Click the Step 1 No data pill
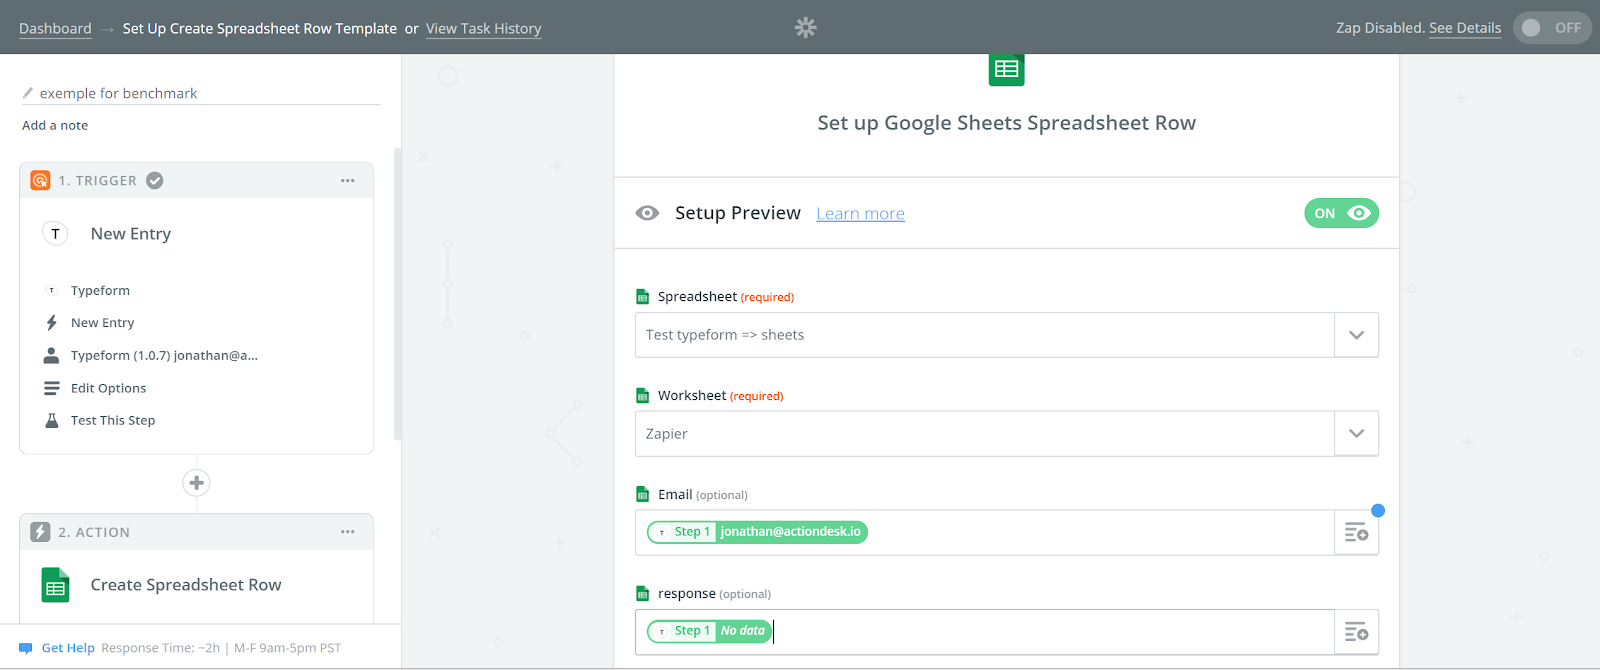The height and width of the screenshot is (670, 1600). (709, 631)
